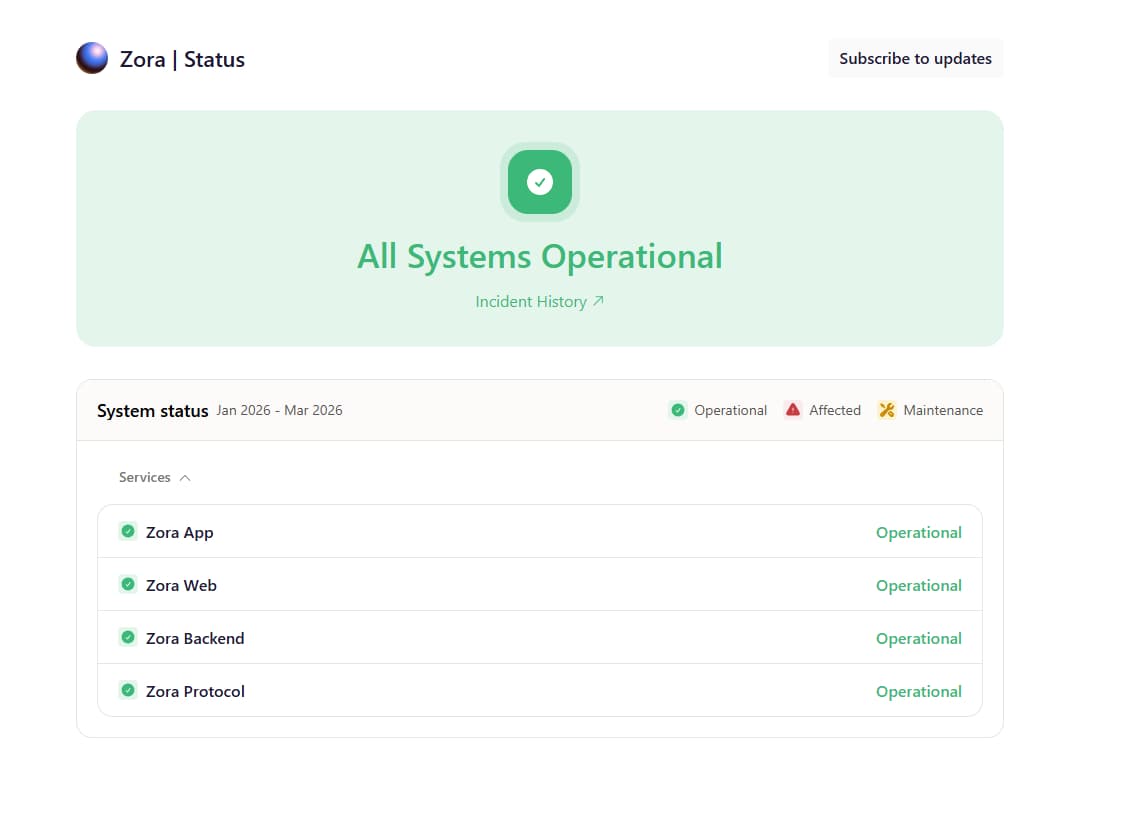Click the Services group label
Screen dimensions: 1139x828
click(x=145, y=478)
